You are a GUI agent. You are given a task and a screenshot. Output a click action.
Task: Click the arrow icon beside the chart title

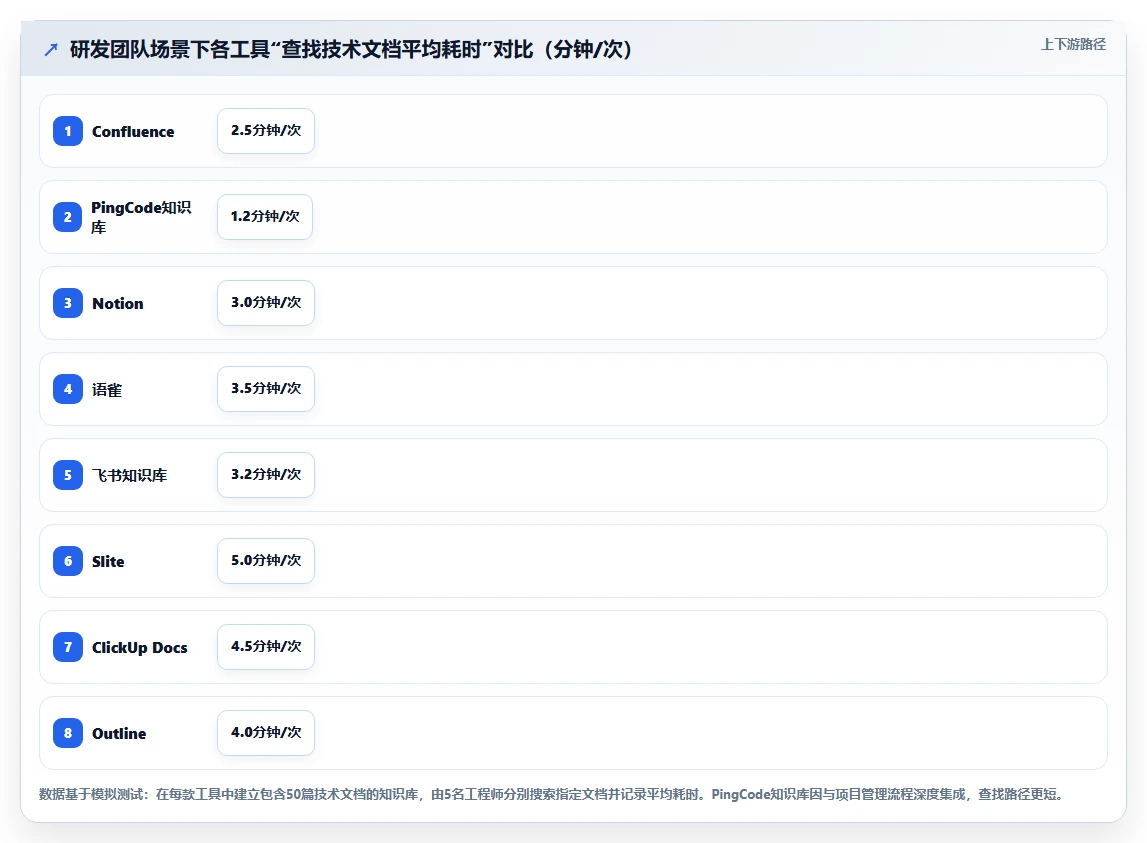(50, 50)
